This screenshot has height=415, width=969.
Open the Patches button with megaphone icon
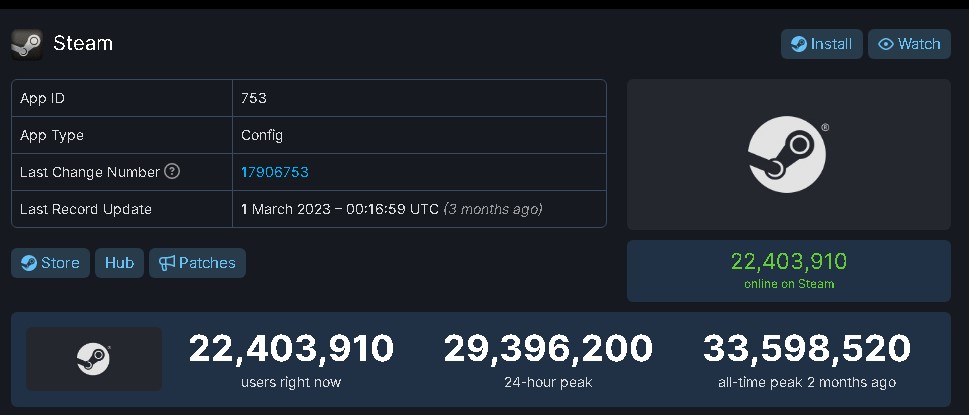click(x=197, y=263)
